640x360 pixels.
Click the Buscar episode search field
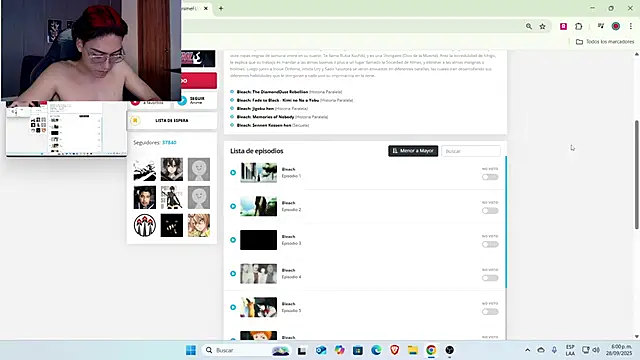[x=471, y=151]
